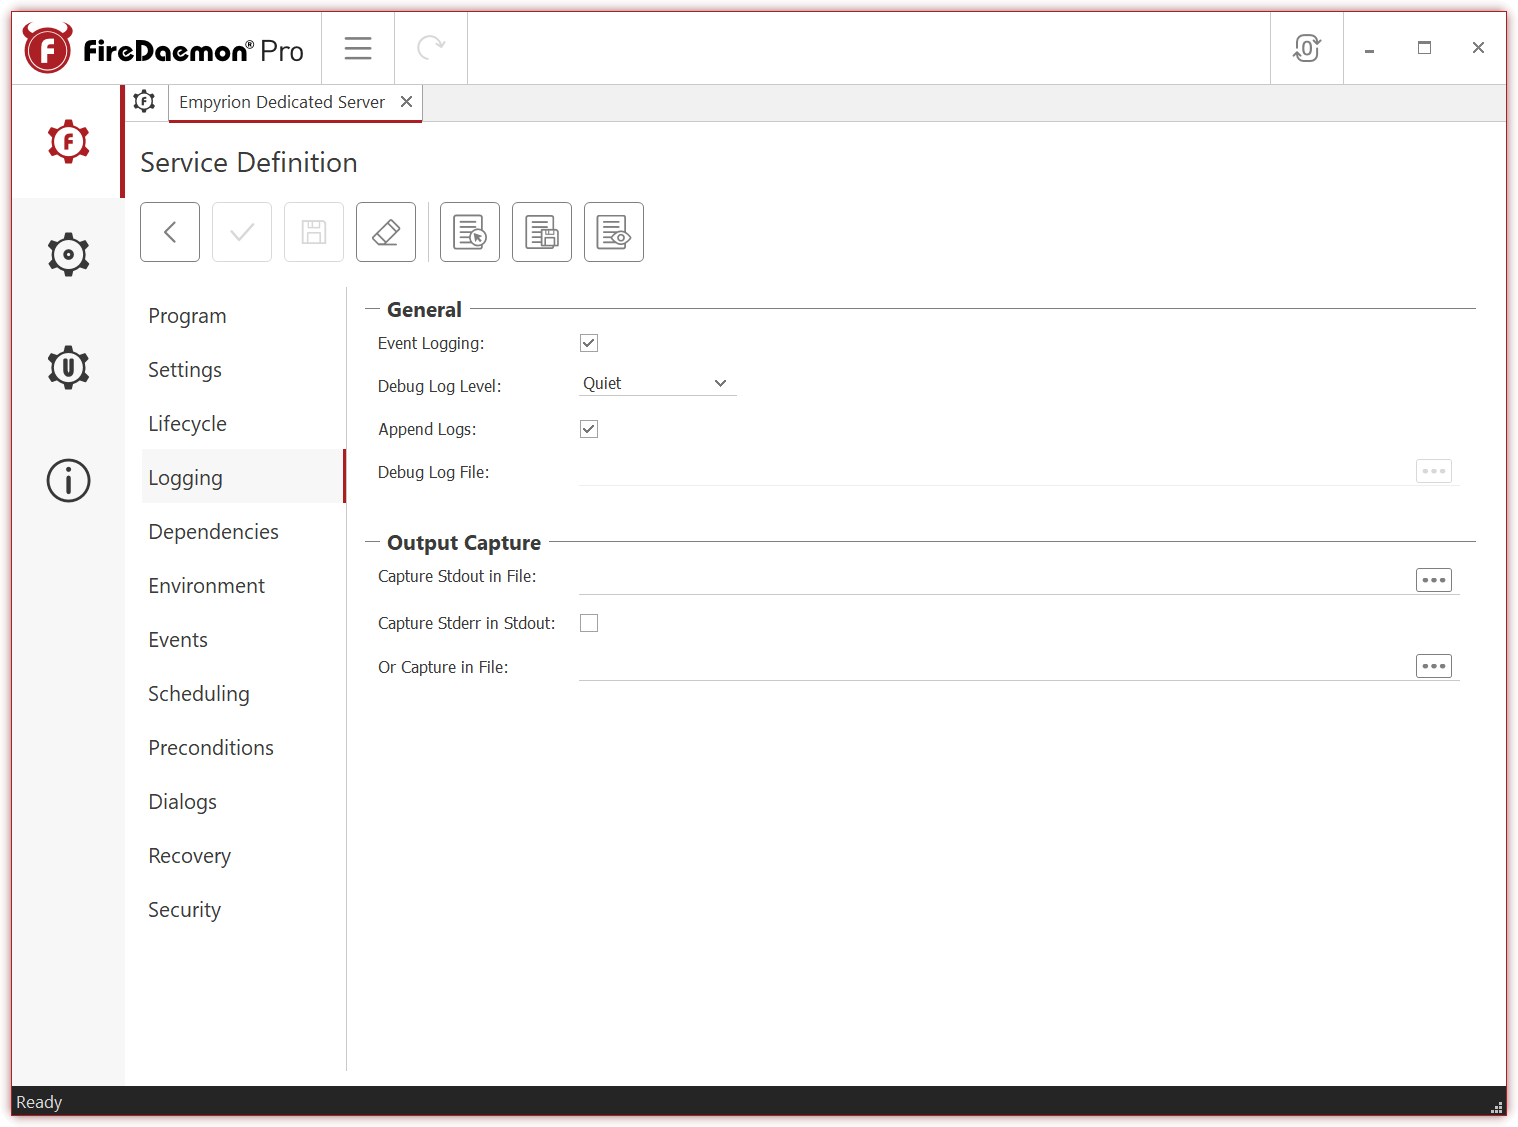
Task: Click the Ready status text
Action: point(39,1102)
